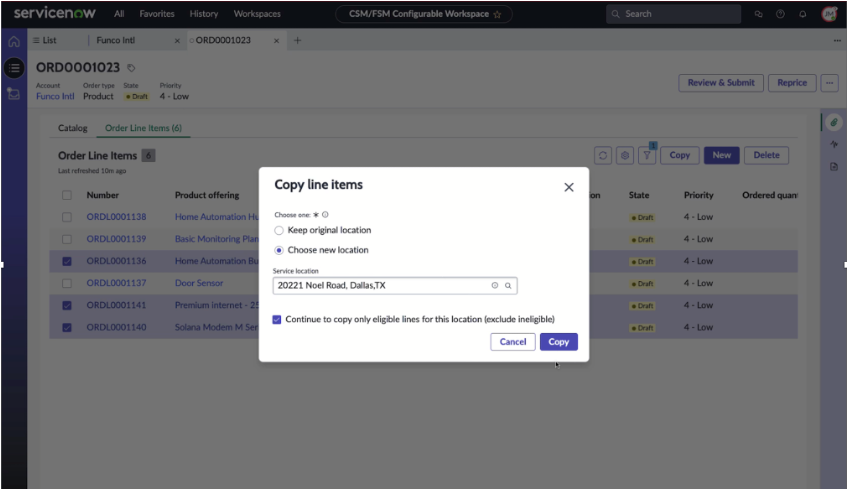Viewport: 848px width, 490px height.
Task: Click Review & Submit button
Action: [721, 83]
